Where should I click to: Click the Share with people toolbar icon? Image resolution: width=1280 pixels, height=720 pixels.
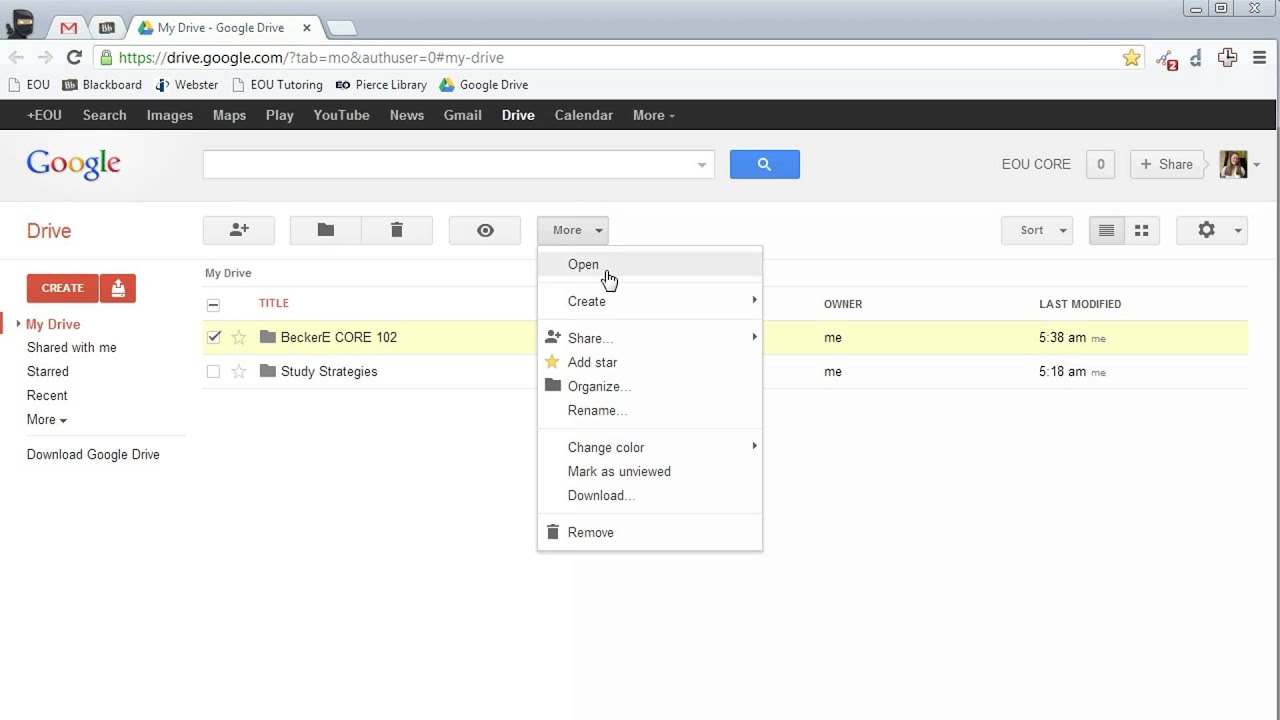(x=239, y=230)
